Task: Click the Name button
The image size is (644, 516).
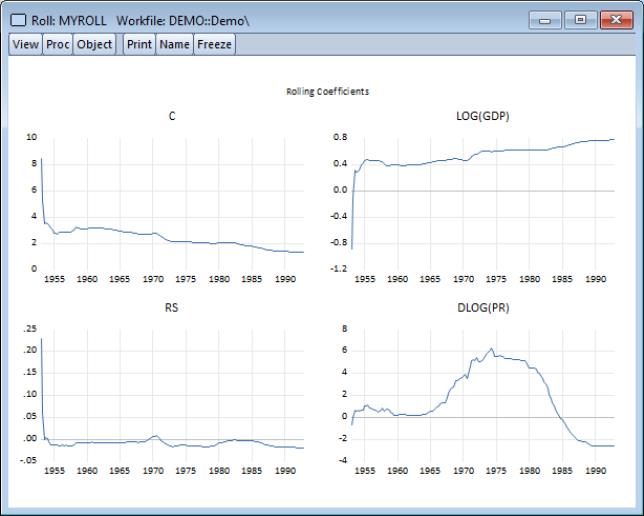Action: 174,44
